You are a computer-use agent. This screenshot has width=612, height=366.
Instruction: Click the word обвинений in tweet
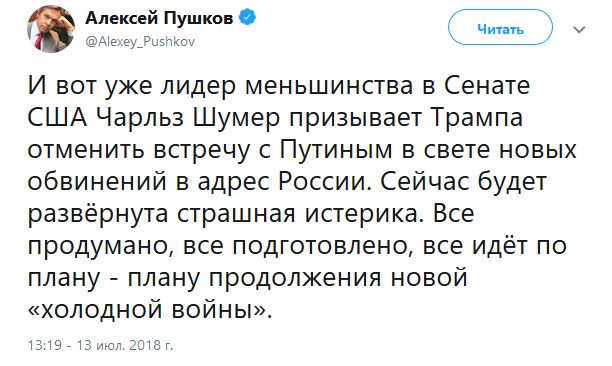coord(100,183)
